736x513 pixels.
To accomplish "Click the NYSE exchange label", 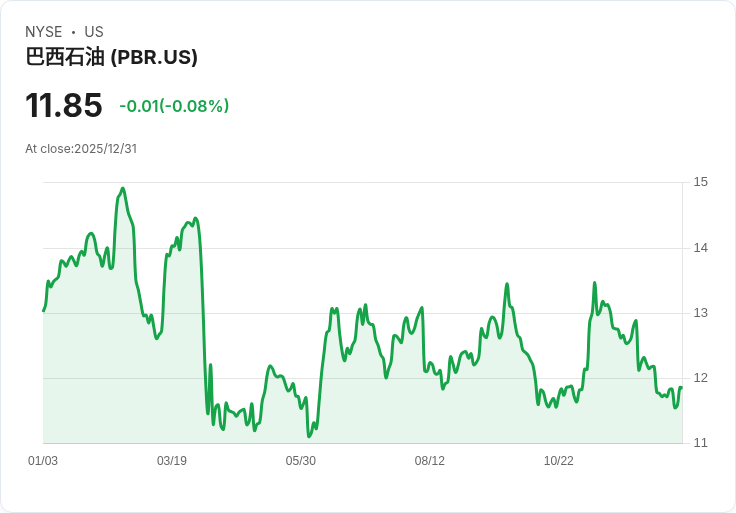I will pyautogui.click(x=44, y=32).
